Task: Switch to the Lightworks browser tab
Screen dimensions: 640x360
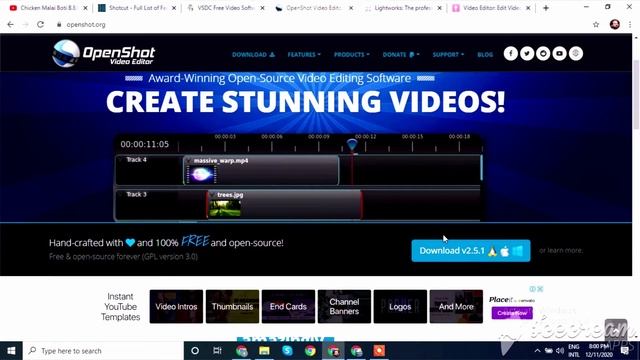Action: coord(402,8)
